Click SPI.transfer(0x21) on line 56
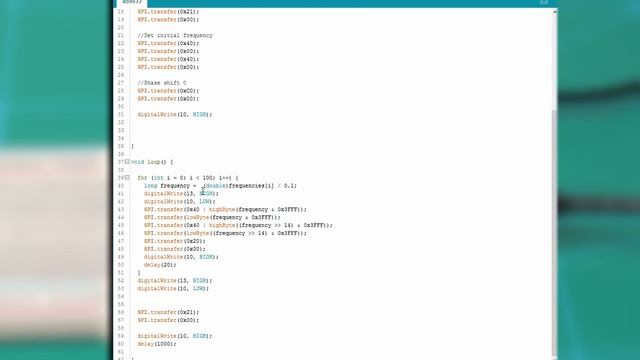640x360 pixels. coord(168,312)
